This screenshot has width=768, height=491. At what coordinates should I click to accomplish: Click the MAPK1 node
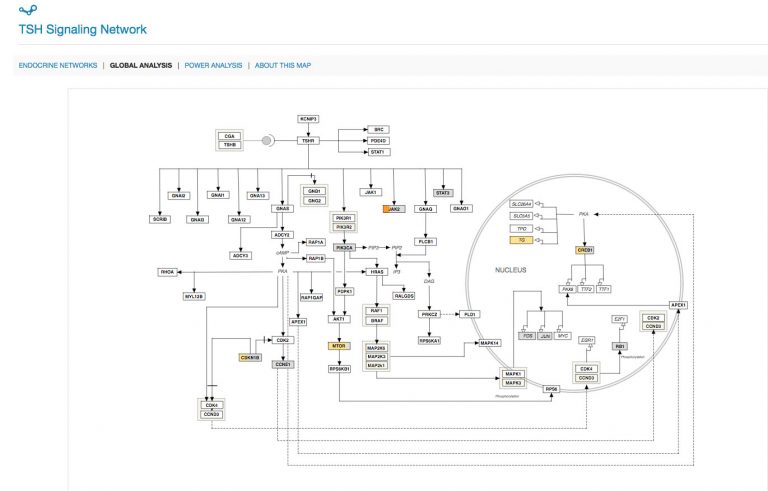pos(513,374)
